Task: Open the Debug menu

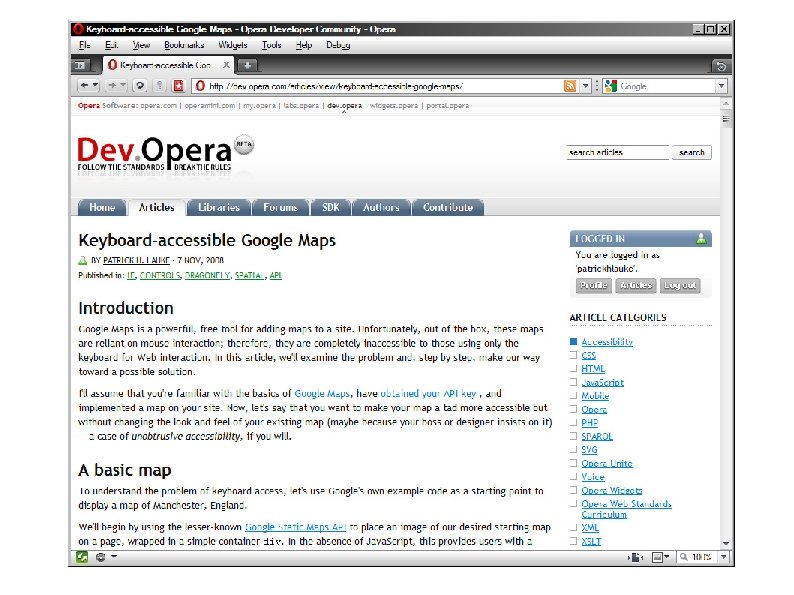Action: (x=338, y=45)
